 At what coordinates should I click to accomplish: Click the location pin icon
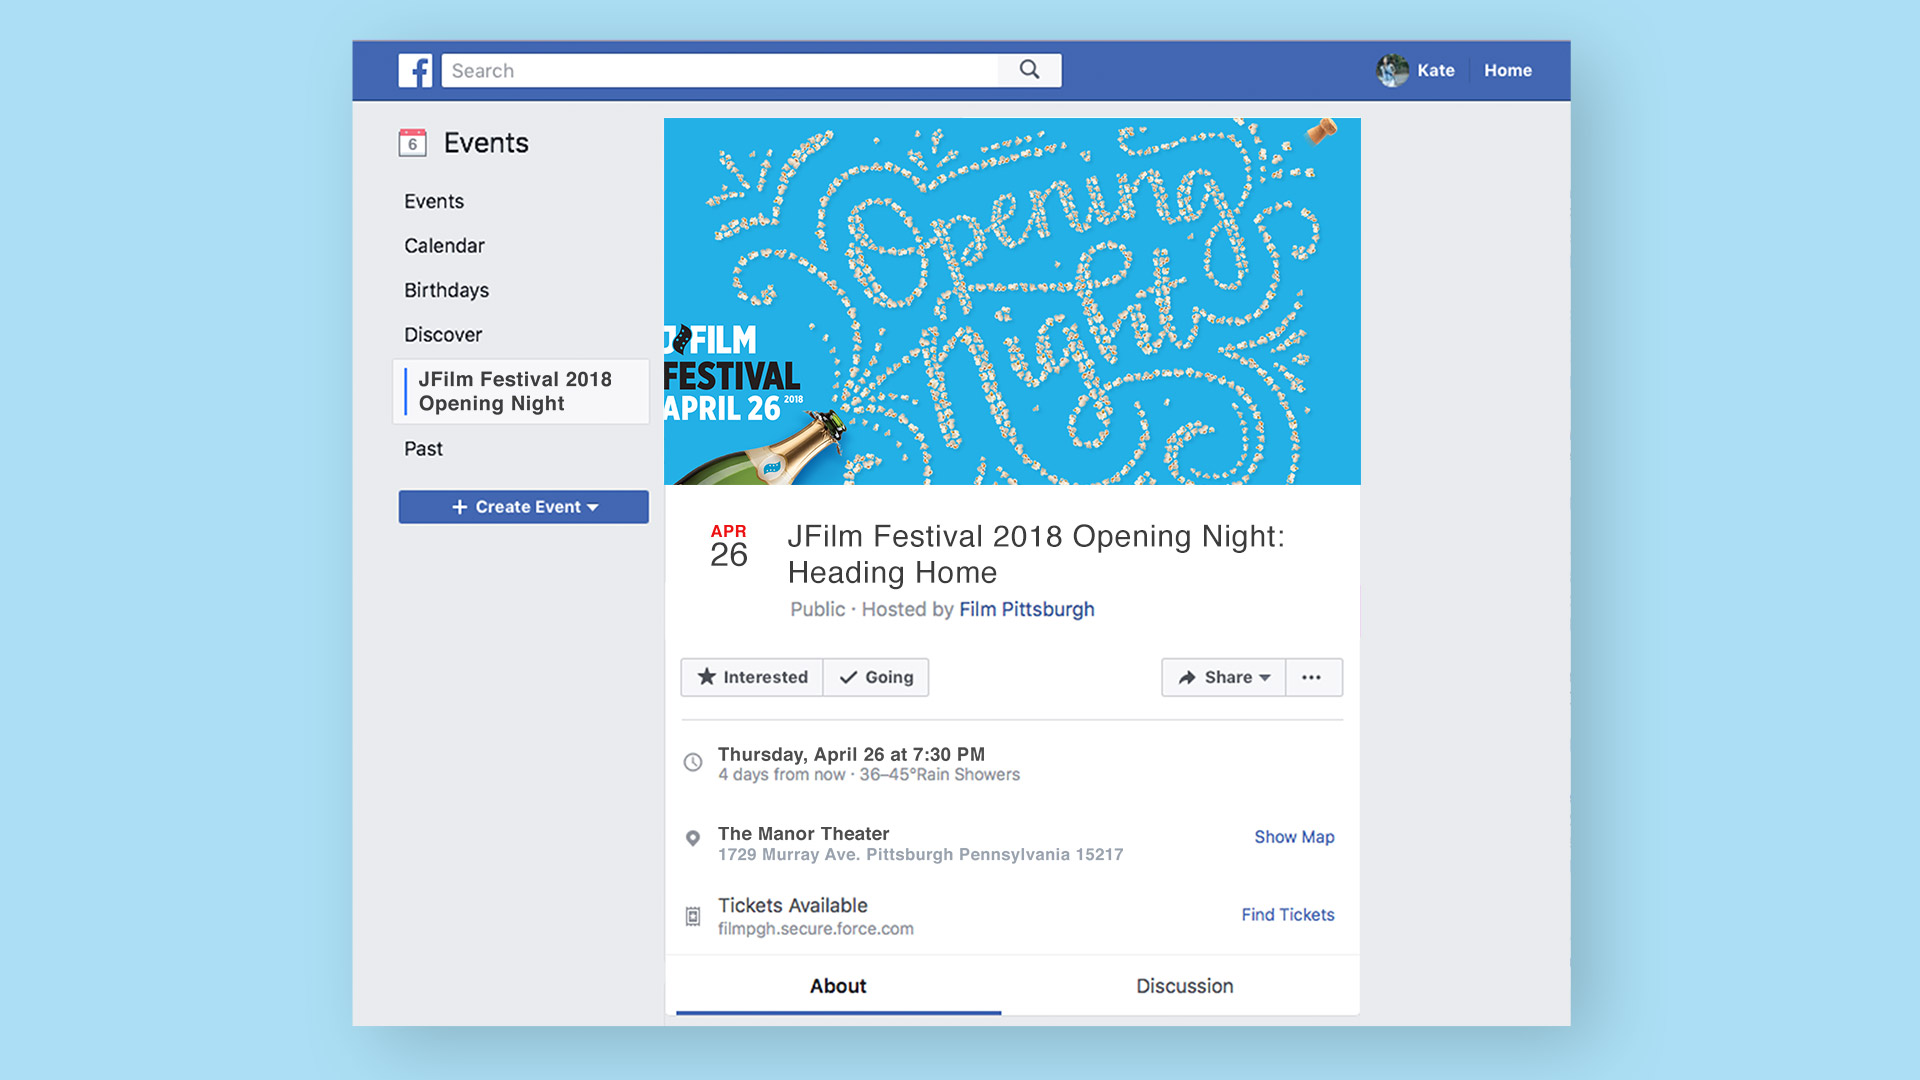click(x=692, y=838)
